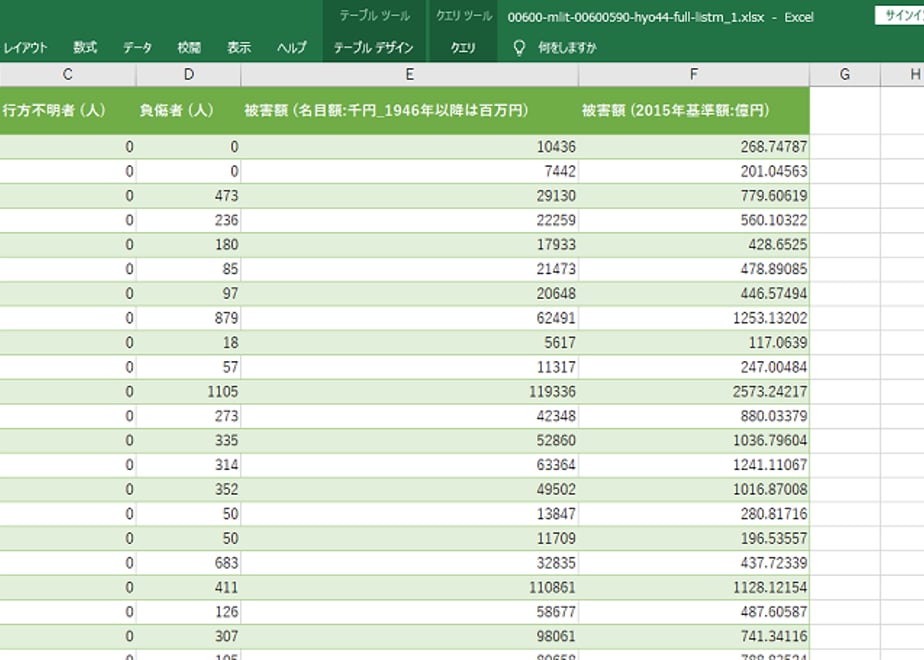Click the 何をしますか search box

(567, 48)
